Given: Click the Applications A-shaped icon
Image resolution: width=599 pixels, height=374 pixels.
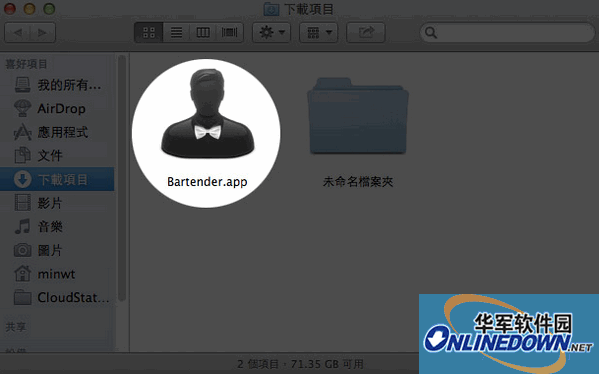Looking at the screenshot, I should point(23,132).
